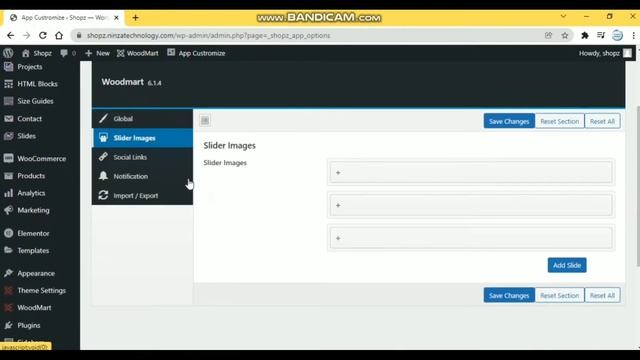Expand the third slide row
640x360 pixels.
click(x=471, y=238)
